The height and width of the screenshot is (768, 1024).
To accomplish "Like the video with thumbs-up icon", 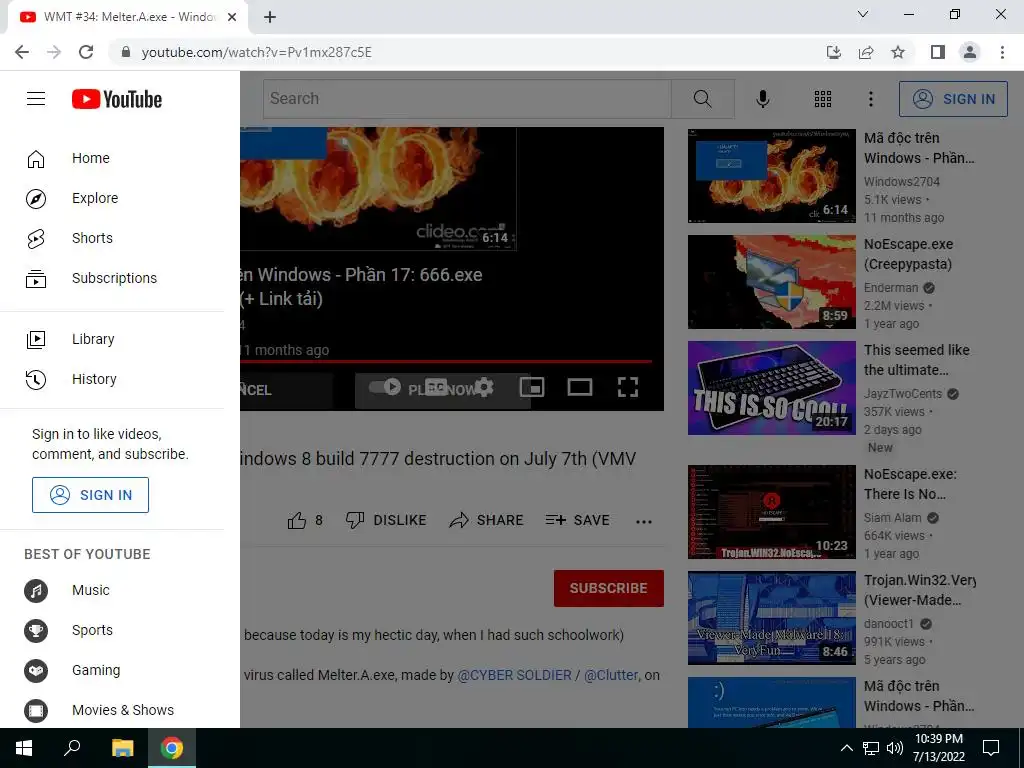I will 297,520.
